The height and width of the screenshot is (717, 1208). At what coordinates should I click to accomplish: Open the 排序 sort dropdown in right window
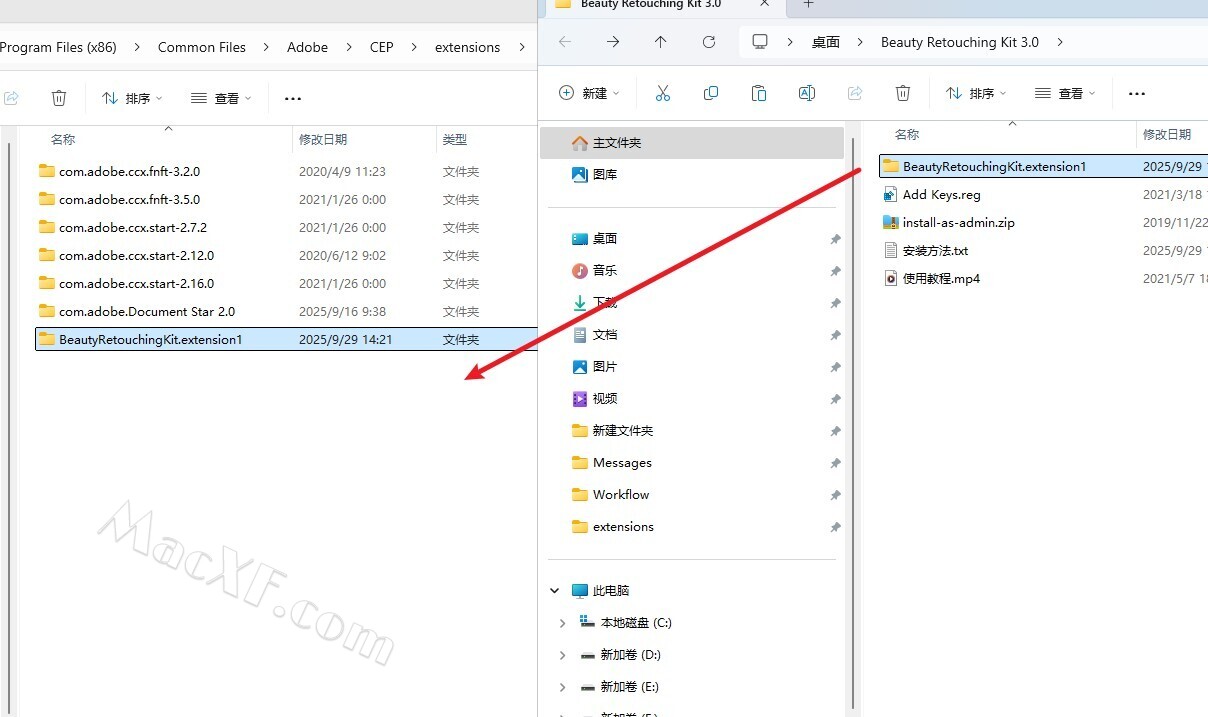tap(975, 93)
